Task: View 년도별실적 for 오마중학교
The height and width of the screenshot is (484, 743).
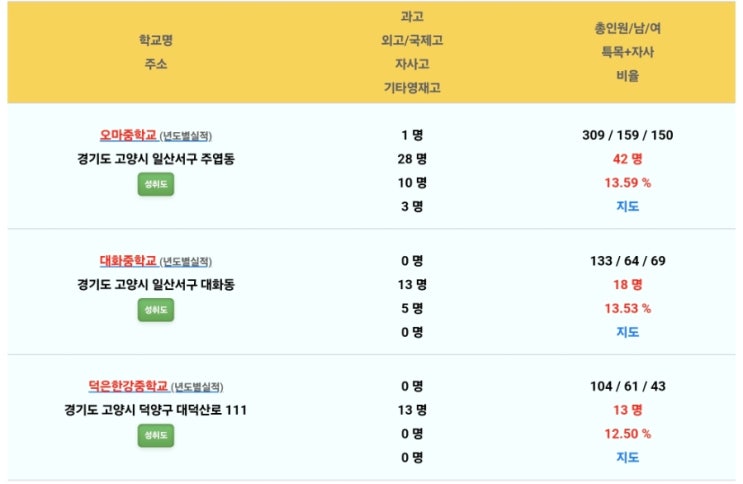Action: [x=186, y=136]
